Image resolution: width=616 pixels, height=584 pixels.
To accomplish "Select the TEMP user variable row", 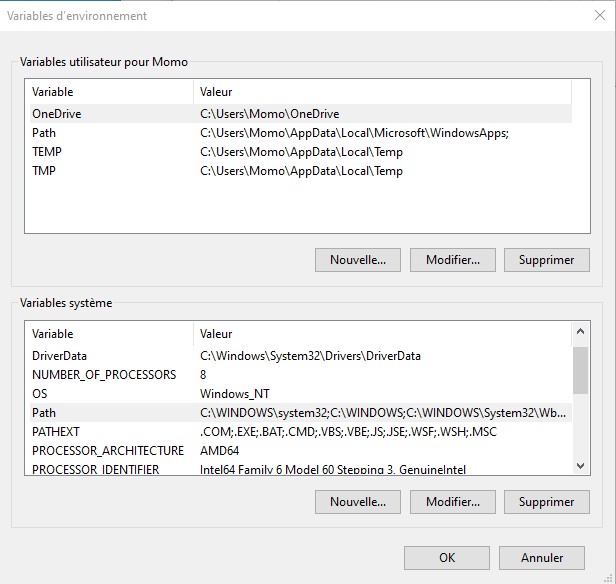I will point(47,152).
